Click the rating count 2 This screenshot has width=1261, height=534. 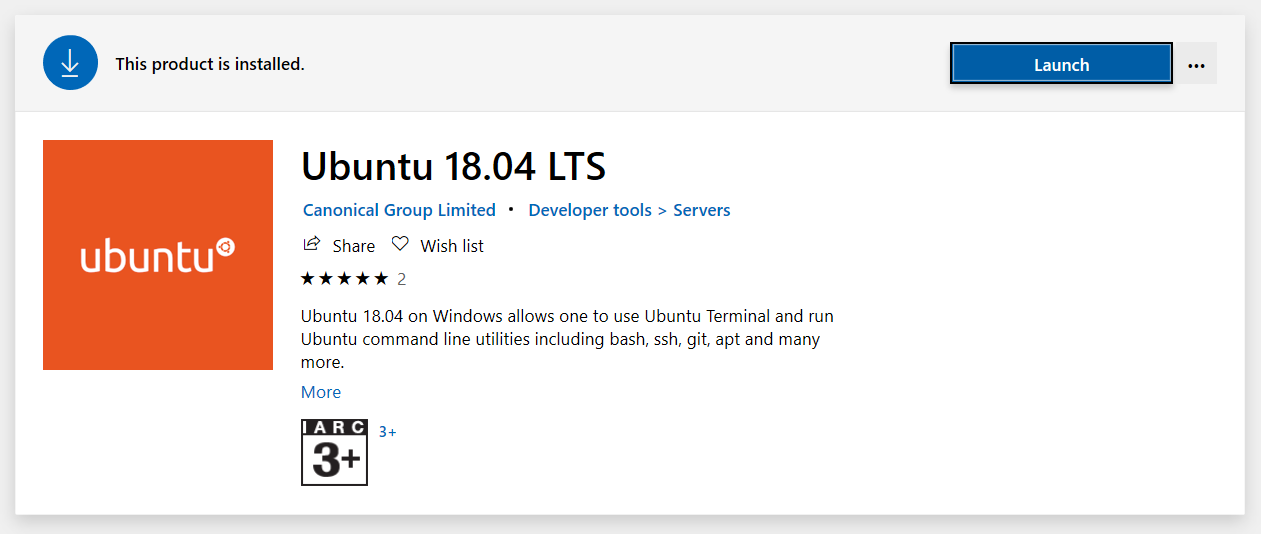tap(402, 279)
